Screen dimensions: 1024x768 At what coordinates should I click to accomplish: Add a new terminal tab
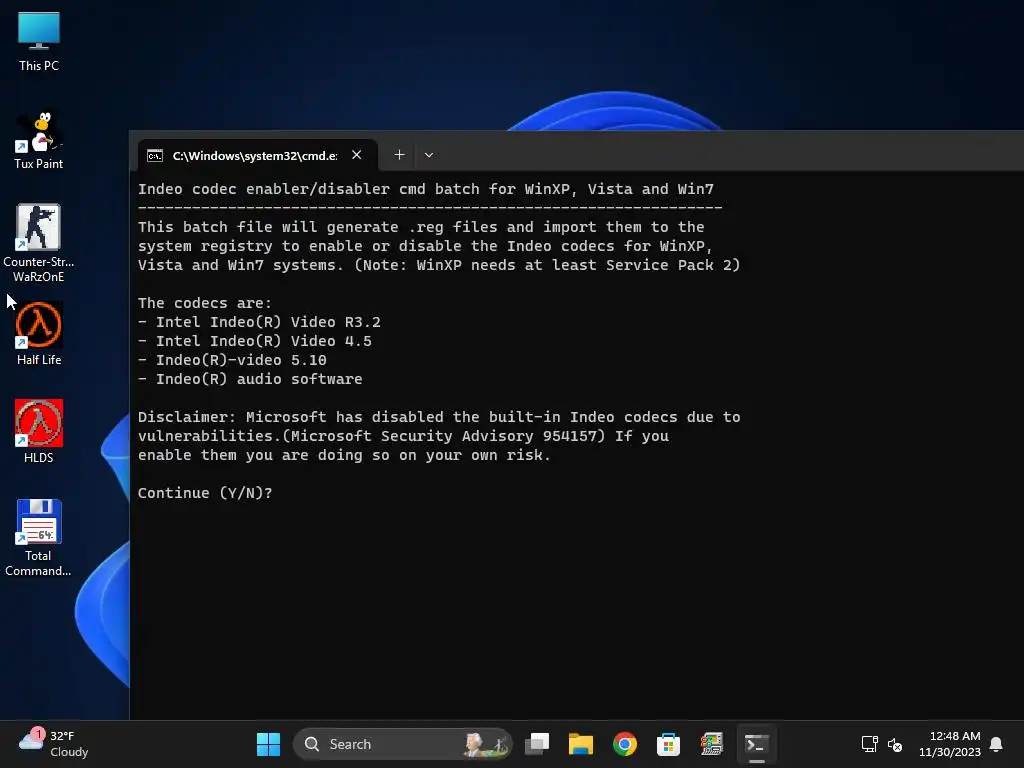(x=399, y=155)
